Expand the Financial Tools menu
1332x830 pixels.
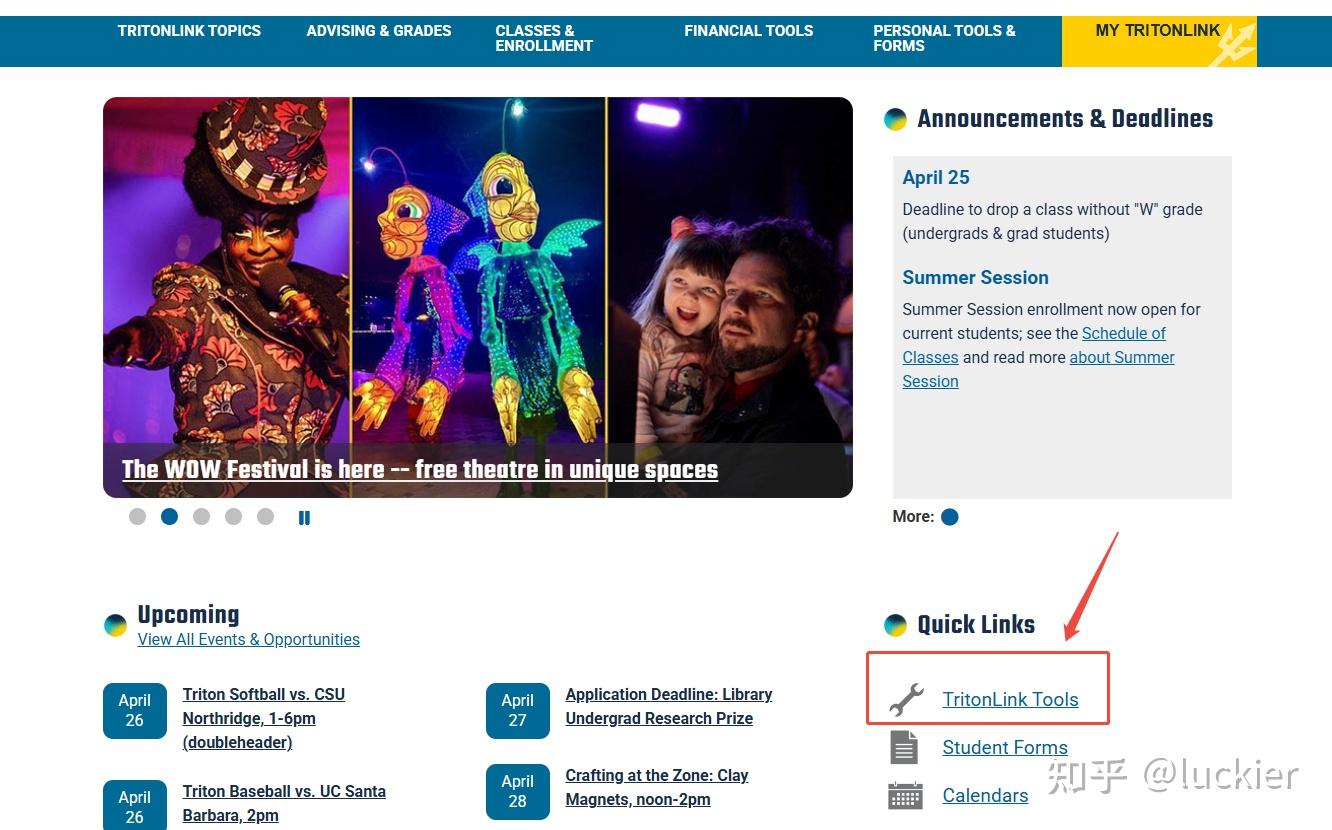coord(749,31)
